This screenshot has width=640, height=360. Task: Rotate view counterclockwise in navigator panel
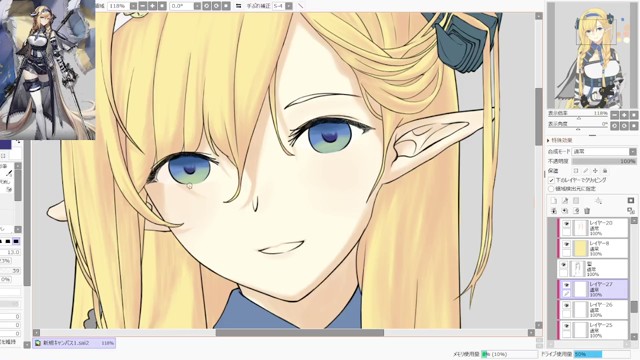coord(614,126)
